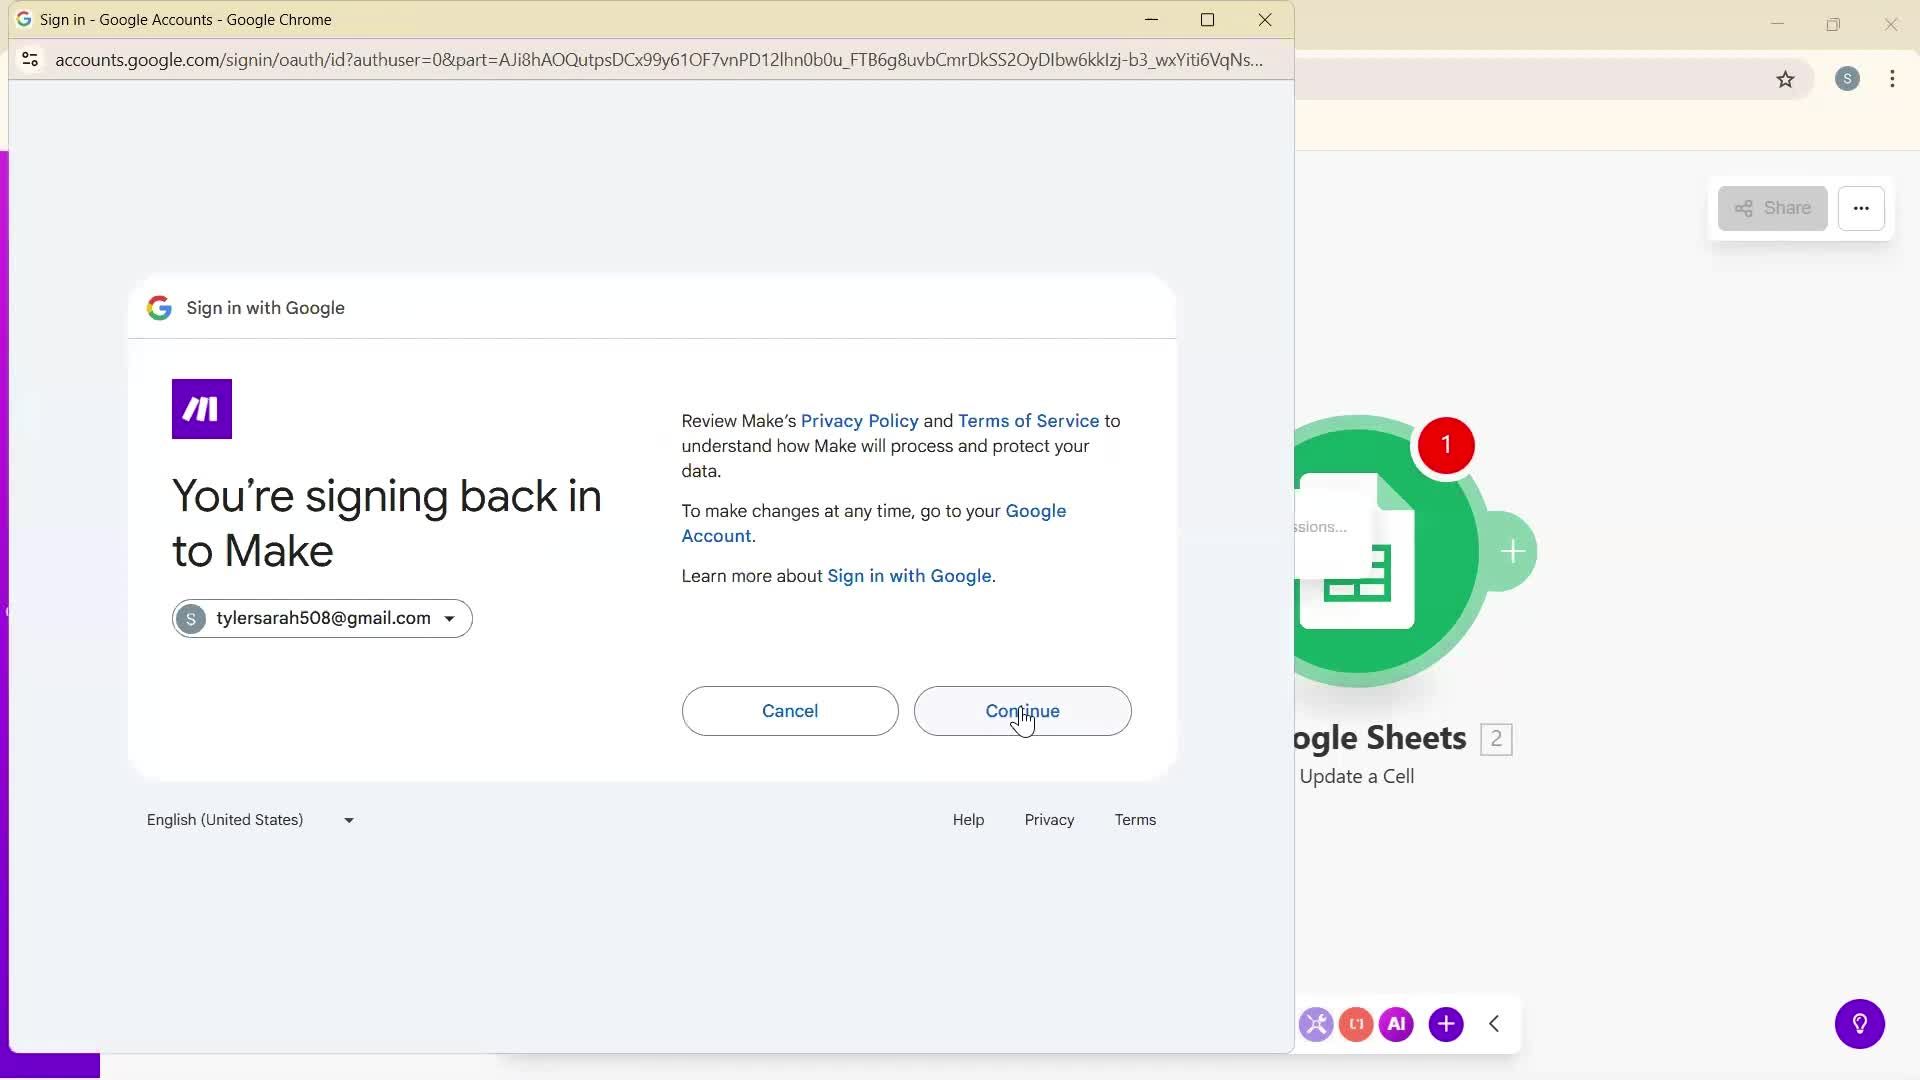Open the Chrome browser menu
The height and width of the screenshot is (1080, 1920).
pyautogui.click(x=1892, y=79)
